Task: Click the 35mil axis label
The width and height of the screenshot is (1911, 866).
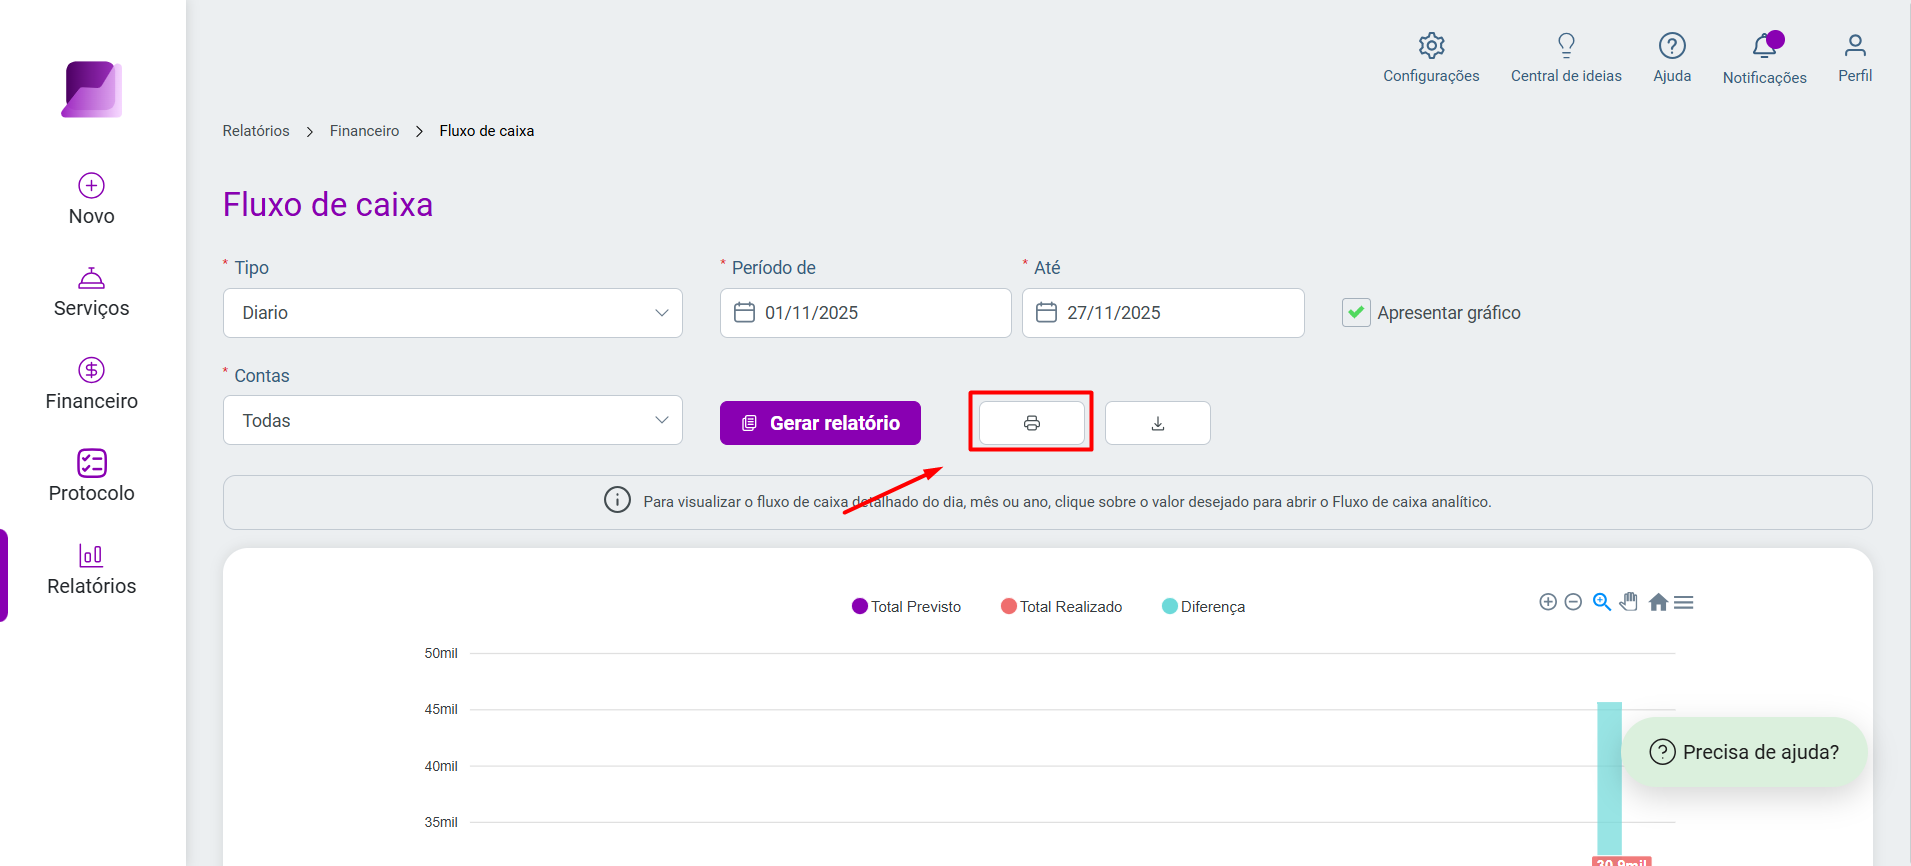Action: click(x=441, y=822)
